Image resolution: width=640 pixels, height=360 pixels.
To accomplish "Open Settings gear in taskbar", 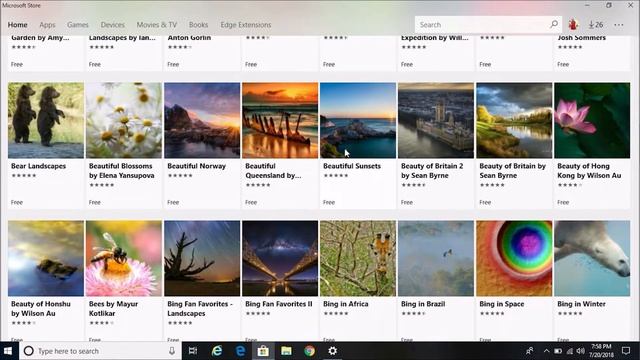I will coord(333,351).
